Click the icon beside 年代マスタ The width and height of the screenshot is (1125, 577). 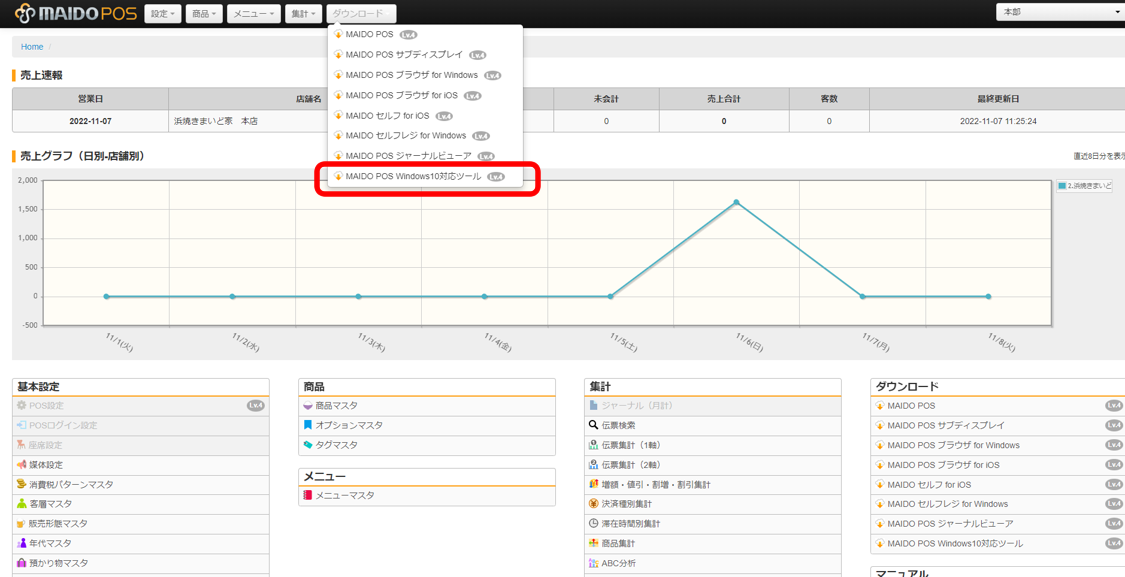tap(21, 544)
